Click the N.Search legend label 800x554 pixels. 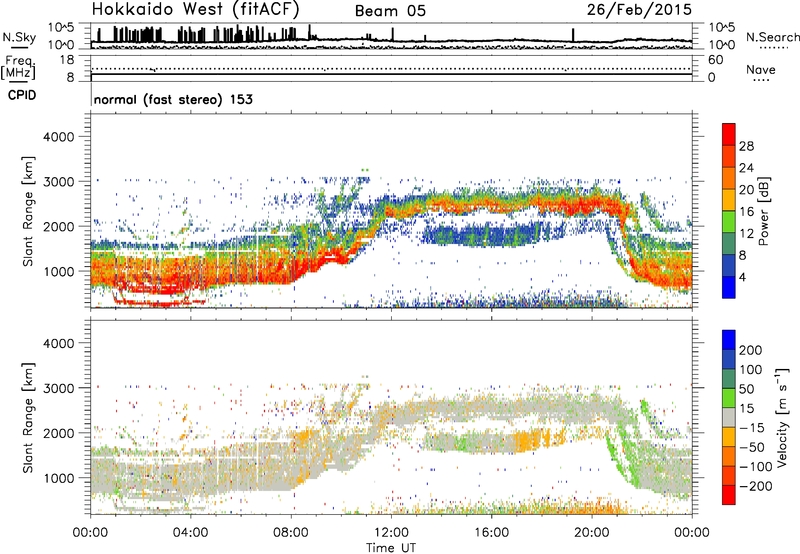pos(772,37)
